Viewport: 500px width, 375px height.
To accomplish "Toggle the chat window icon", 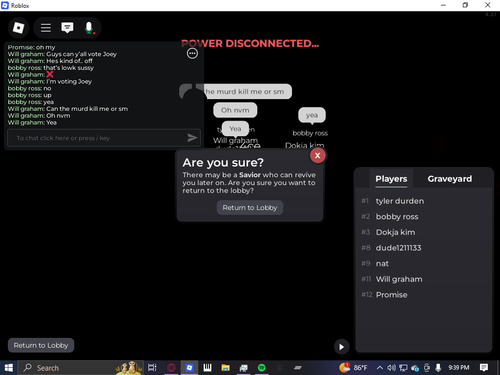I will [x=67, y=28].
